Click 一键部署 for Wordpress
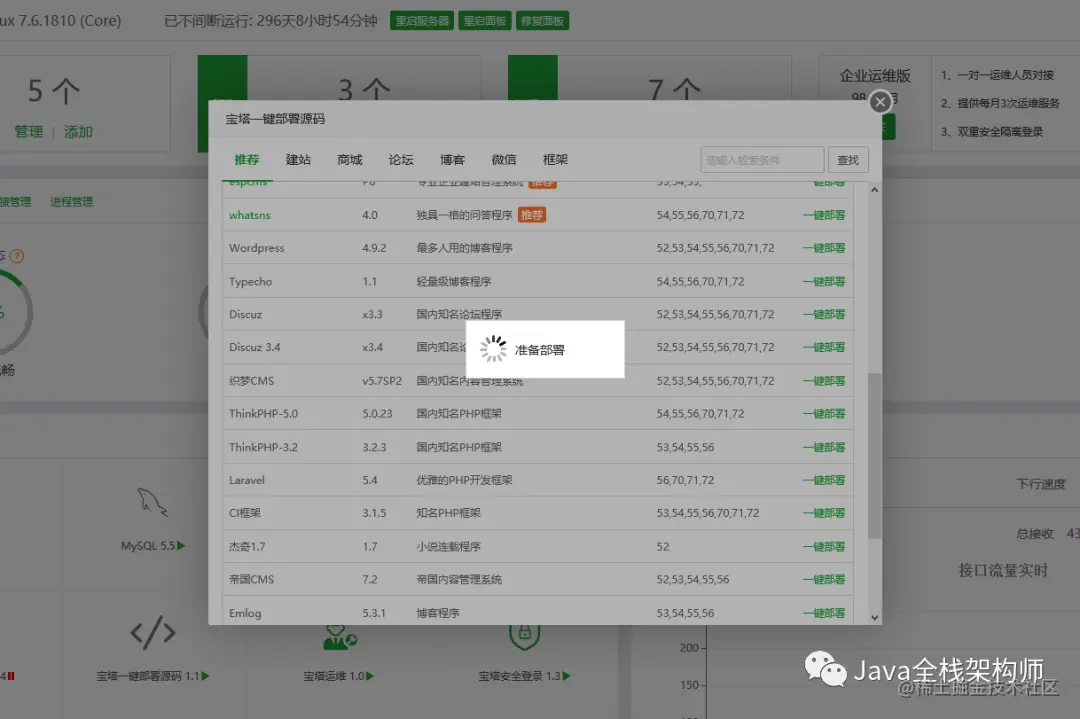The height and width of the screenshot is (719, 1080). click(x=824, y=248)
